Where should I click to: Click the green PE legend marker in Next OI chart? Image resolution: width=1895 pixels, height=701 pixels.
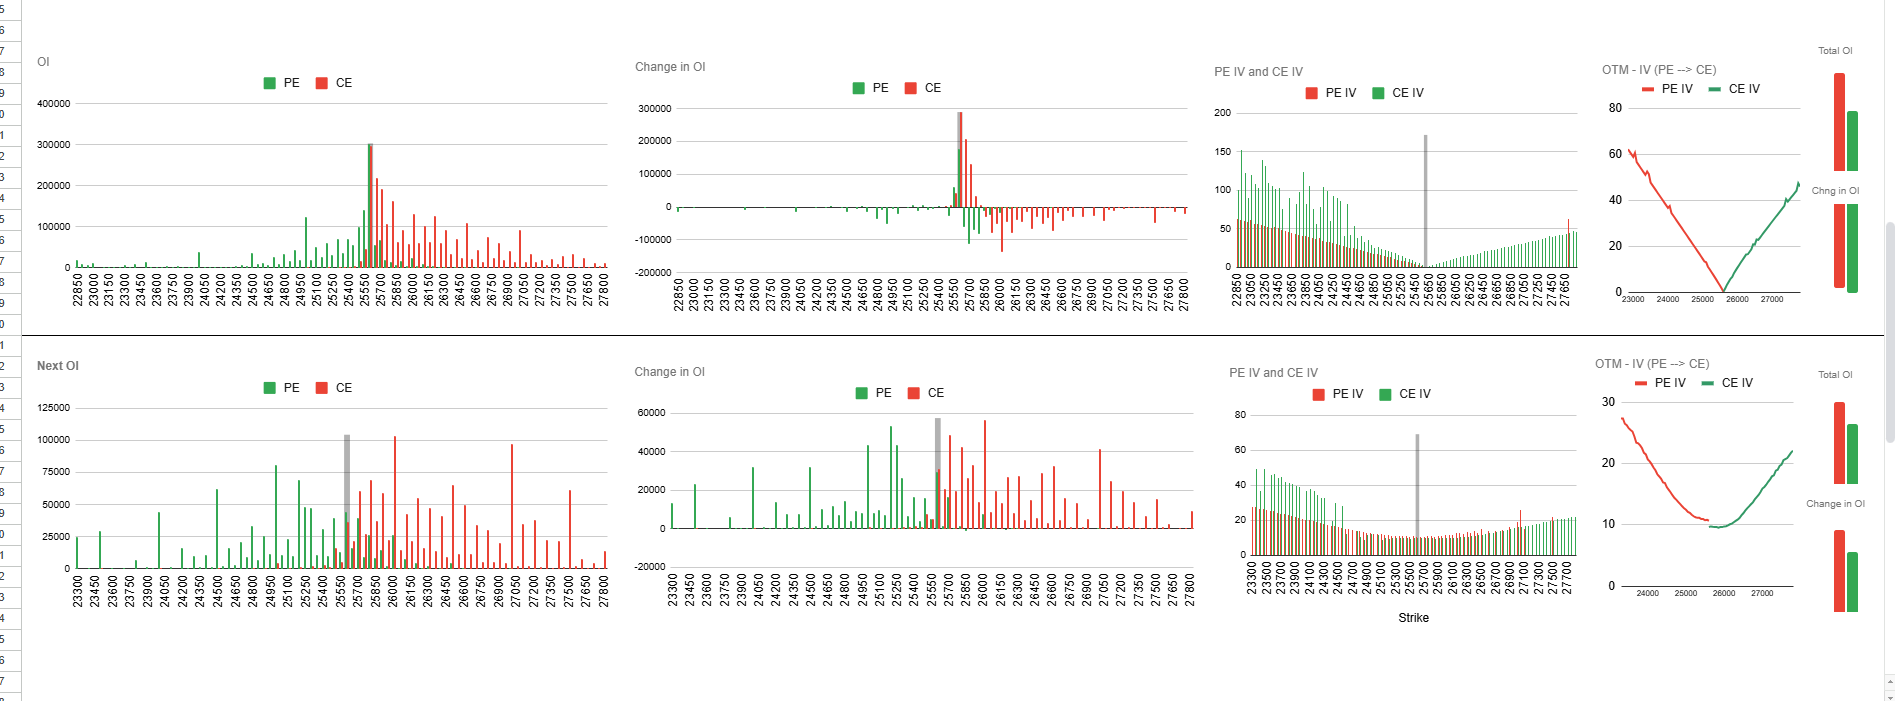point(270,388)
